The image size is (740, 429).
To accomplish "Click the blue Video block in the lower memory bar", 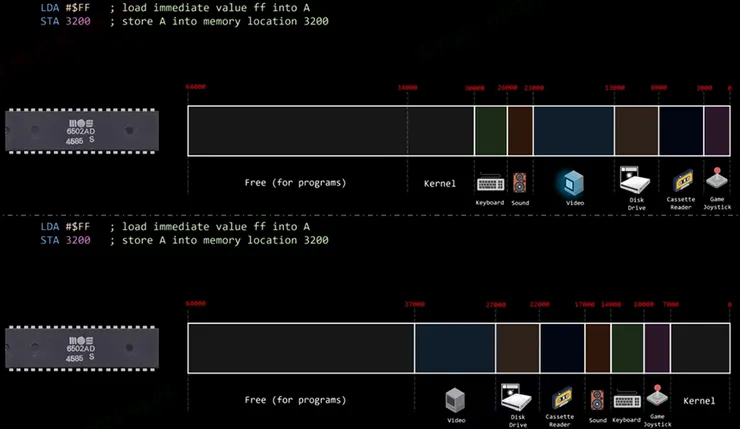I will pos(455,348).
